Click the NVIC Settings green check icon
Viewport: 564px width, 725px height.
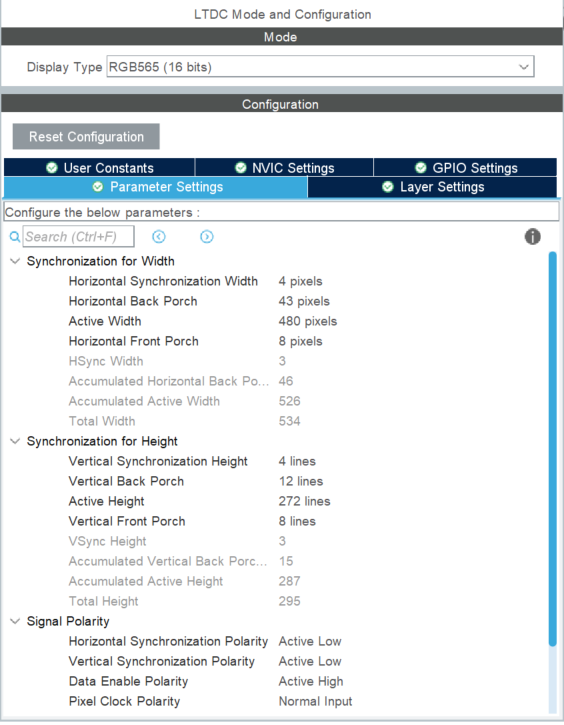(x=240, y=167)
